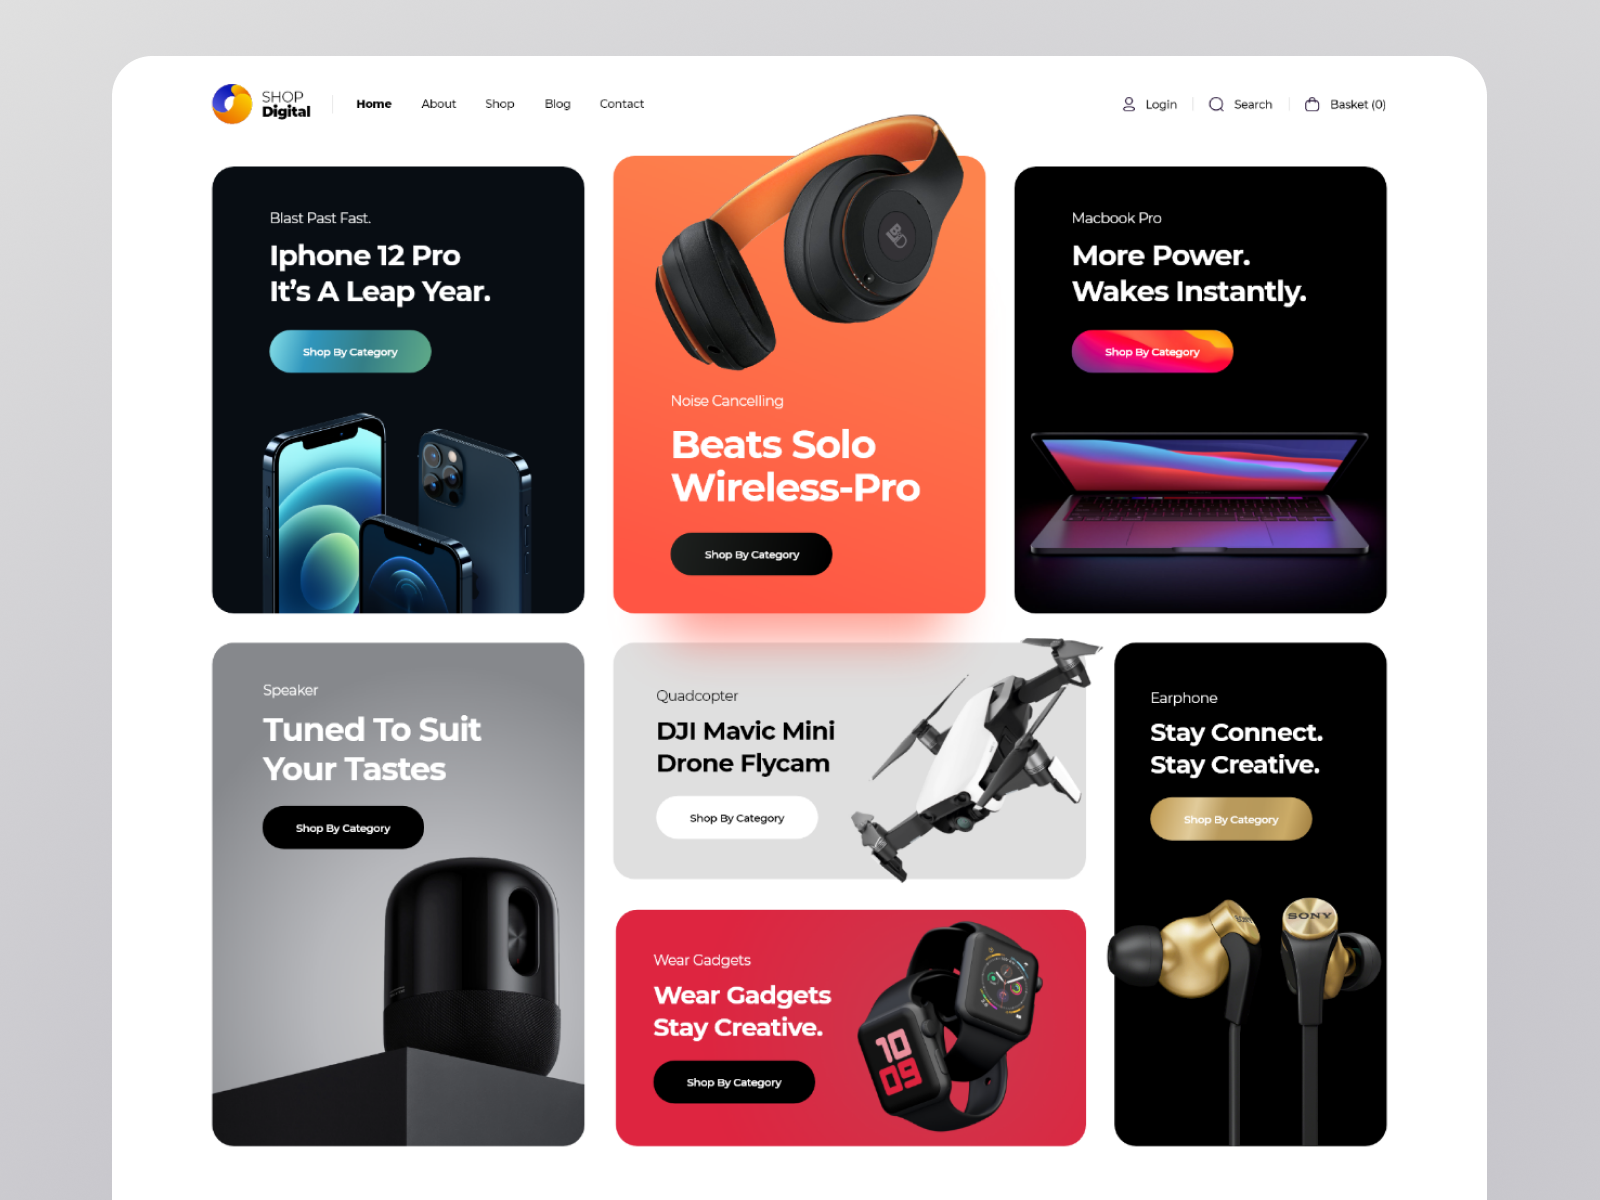Select the Contact nav link
Screen dimensions: 1600x1200
coord(622,104)
